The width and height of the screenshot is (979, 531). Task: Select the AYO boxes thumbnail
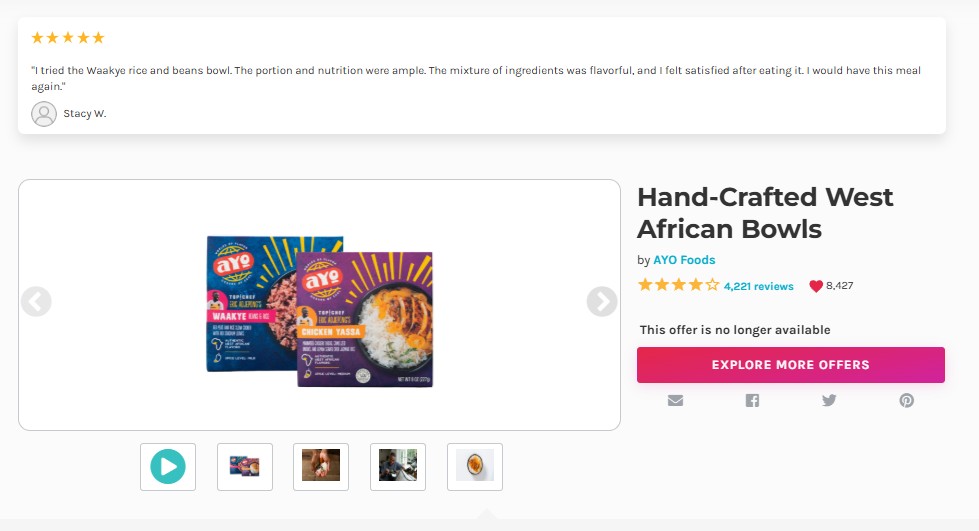[x=245, y=467]
